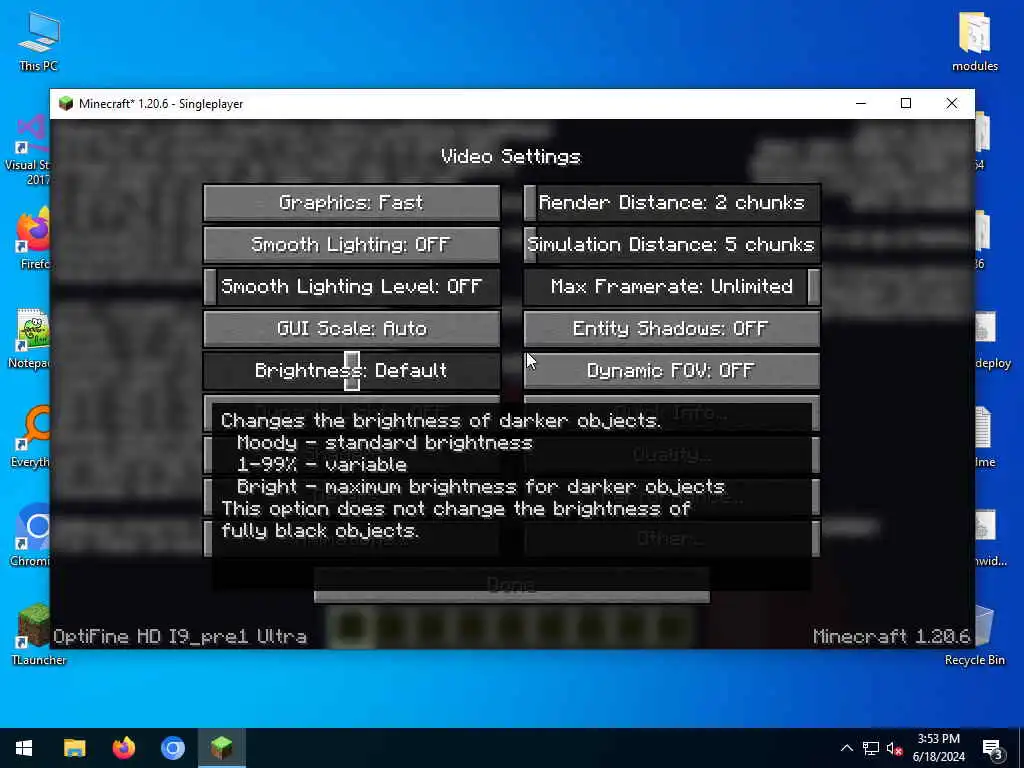Select Minecraft in the taskbar
1024x768 pixels.
click(222, 748)
